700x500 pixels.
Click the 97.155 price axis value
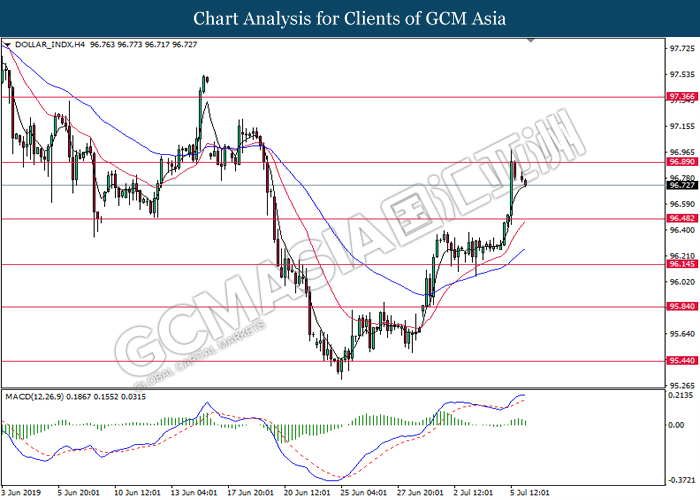(x=683, y=127)
